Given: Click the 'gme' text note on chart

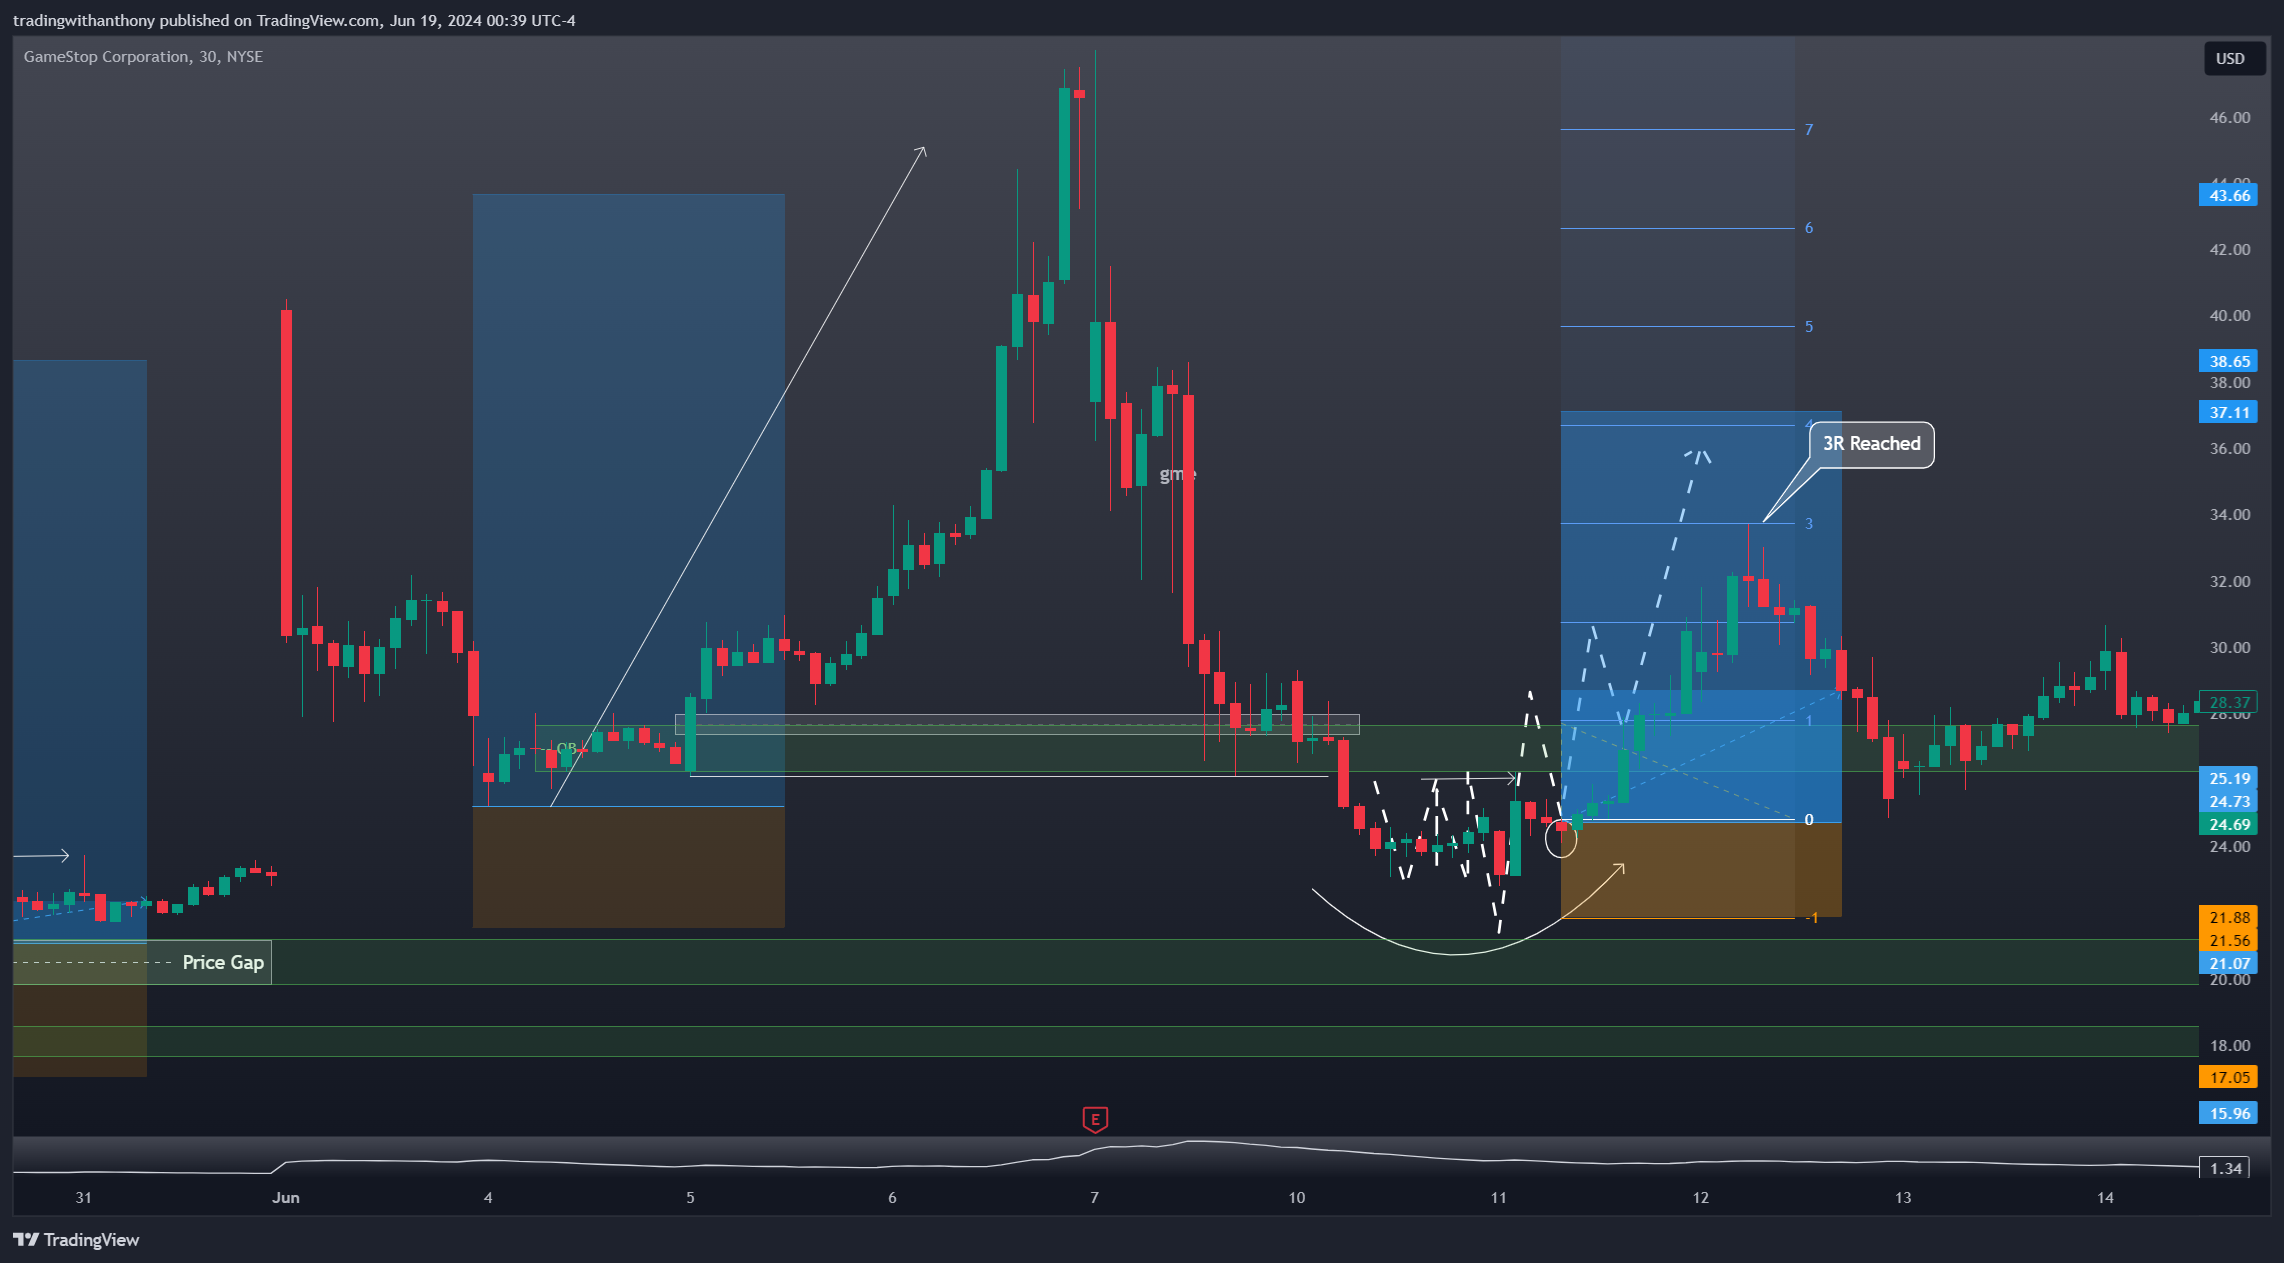Looking at the screenshot, I should (x=1177, y=474).
